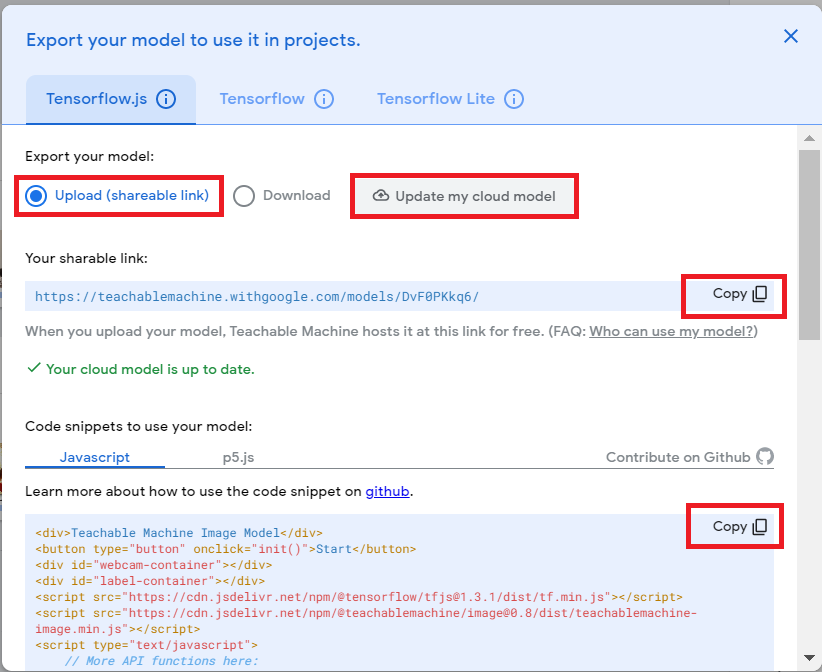Close the export dialog with the X
Image resolution: width=822 pixels, height=672 pixels.
[791, 36]
